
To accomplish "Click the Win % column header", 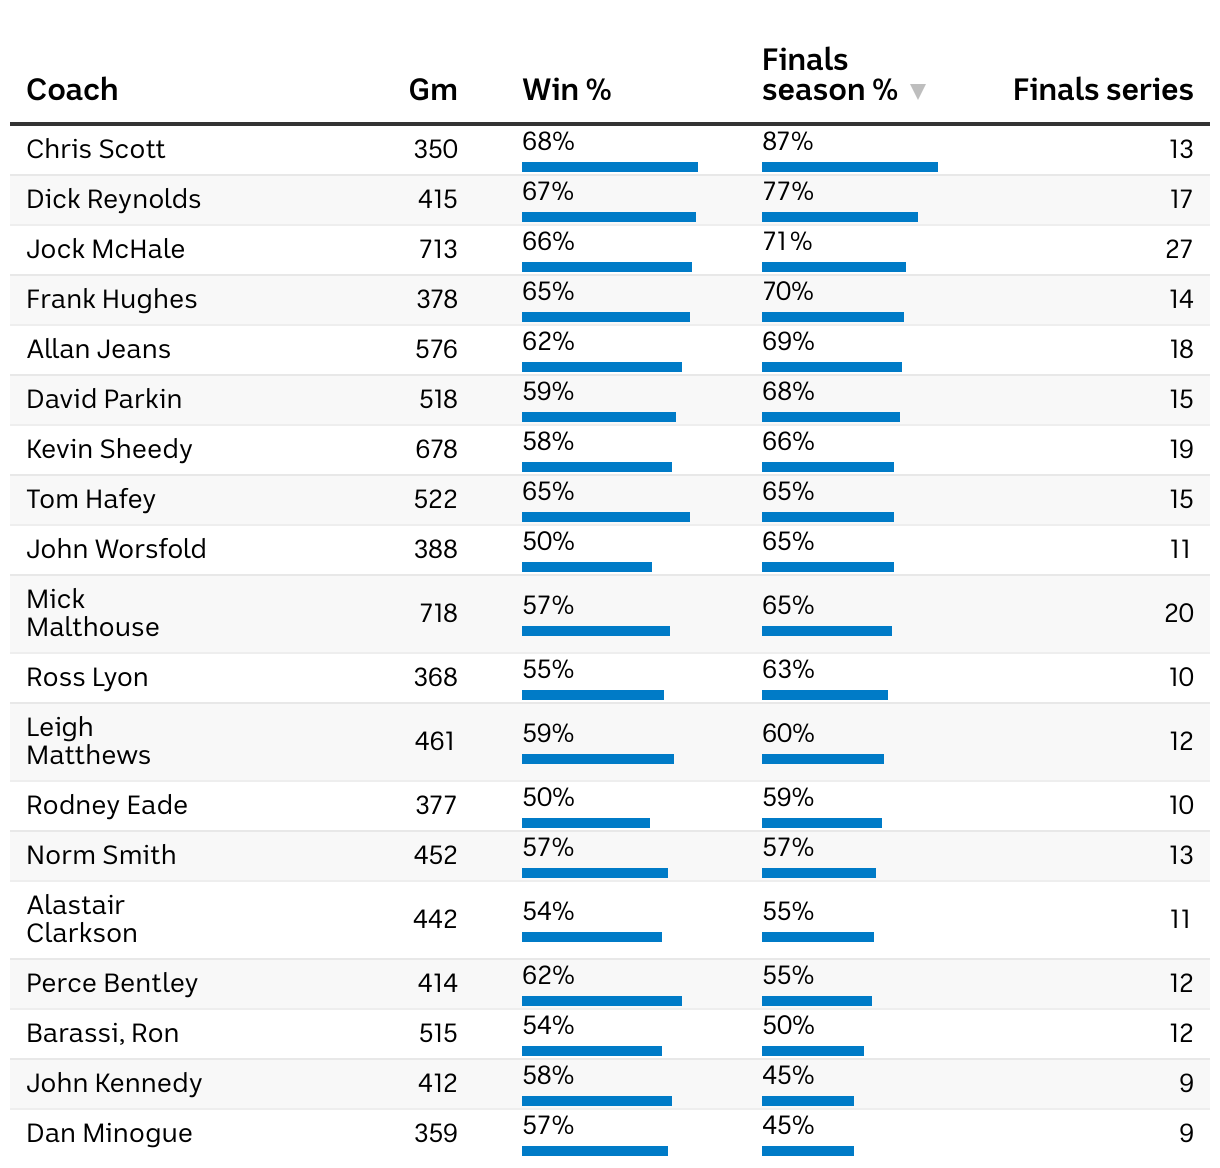I will point(566,90).
